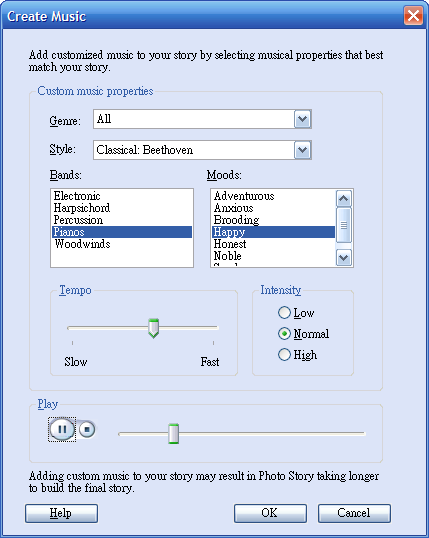This screenshot has width=429, height=538.
Task: Stop the music preview playback
Action: [x=87, y=429]
